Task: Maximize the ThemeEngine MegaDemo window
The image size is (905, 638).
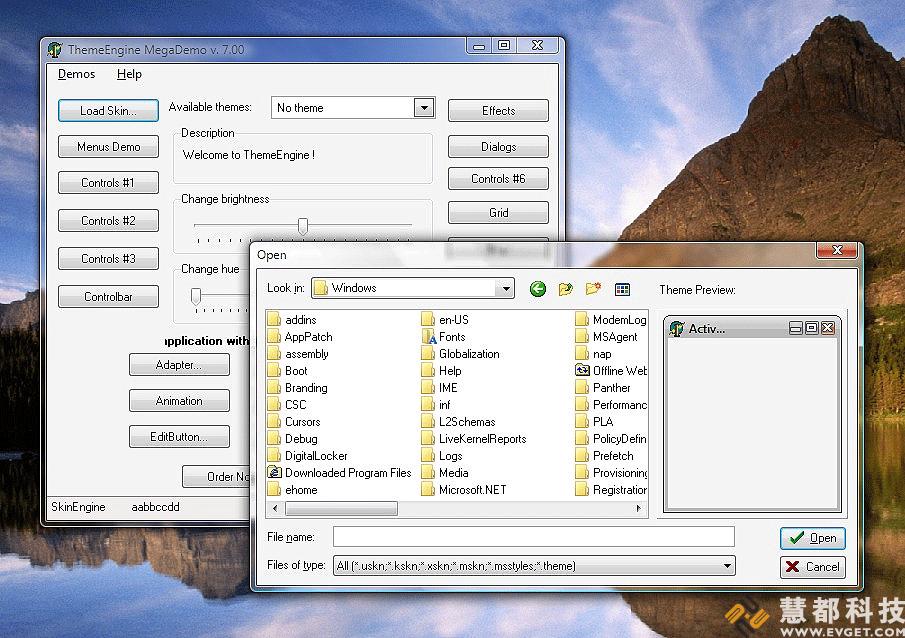Action: (504, 45)
